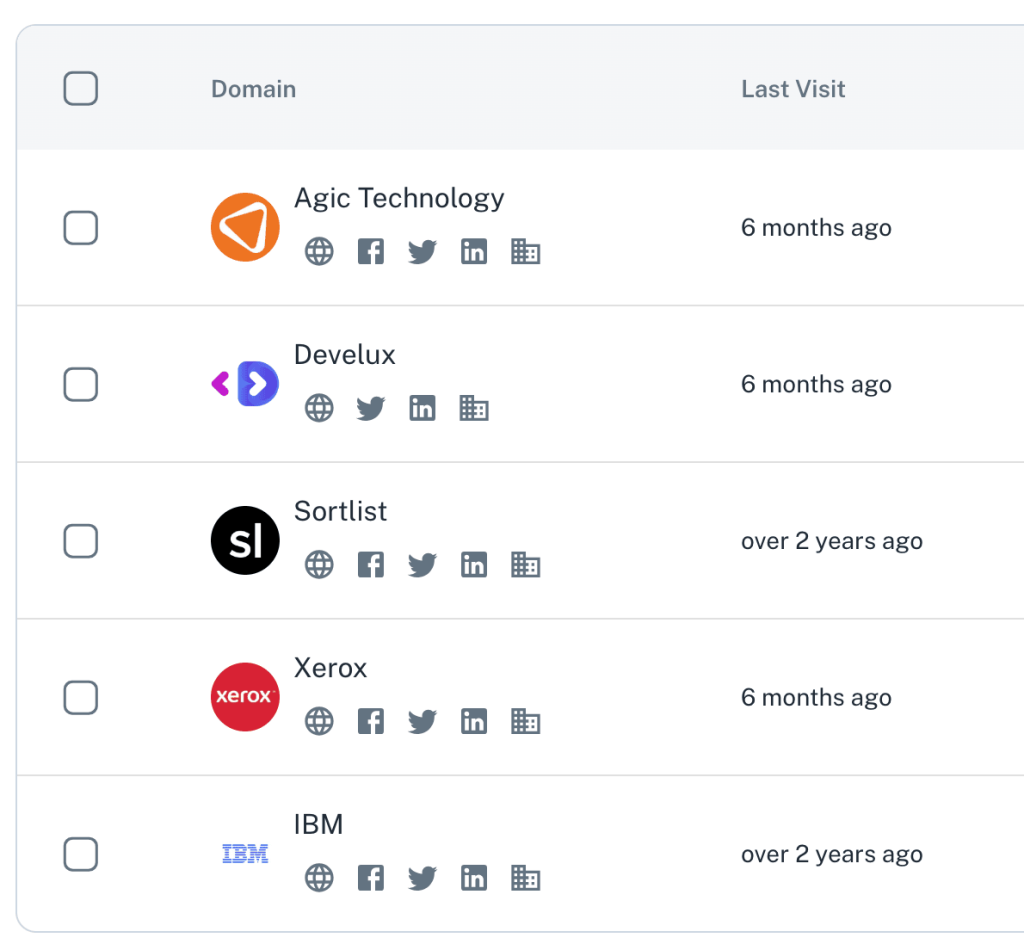Check the Agic Technology row checkbox

[x=81, y=228]
